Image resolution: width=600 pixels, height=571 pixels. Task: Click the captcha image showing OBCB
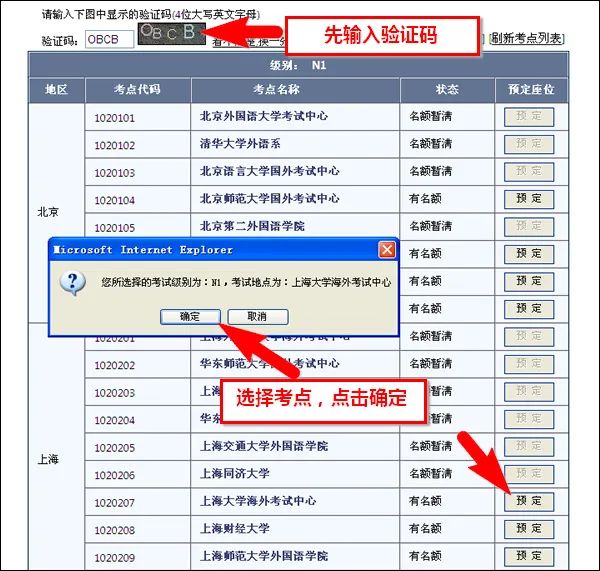click(171, 33)
